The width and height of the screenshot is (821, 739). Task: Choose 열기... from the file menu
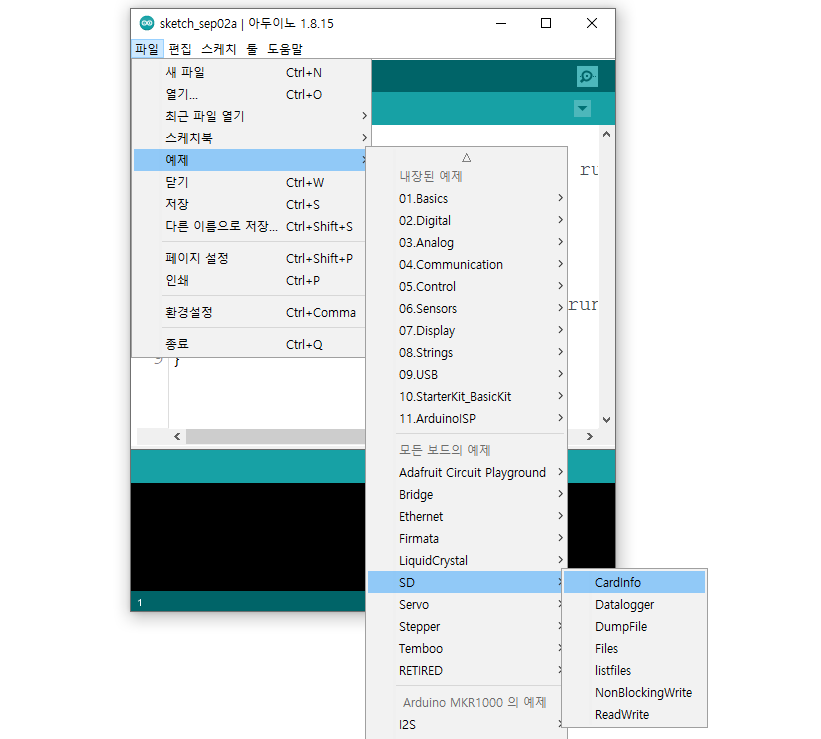[251, 94]
